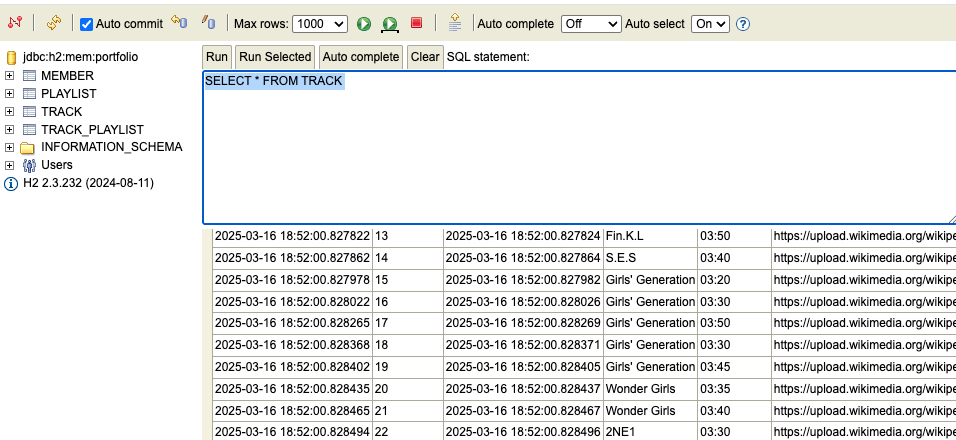The width and height of the screenshot is (956, 440).
Task: Click the 03:20 duration cell
Action: tap(734, 280)
